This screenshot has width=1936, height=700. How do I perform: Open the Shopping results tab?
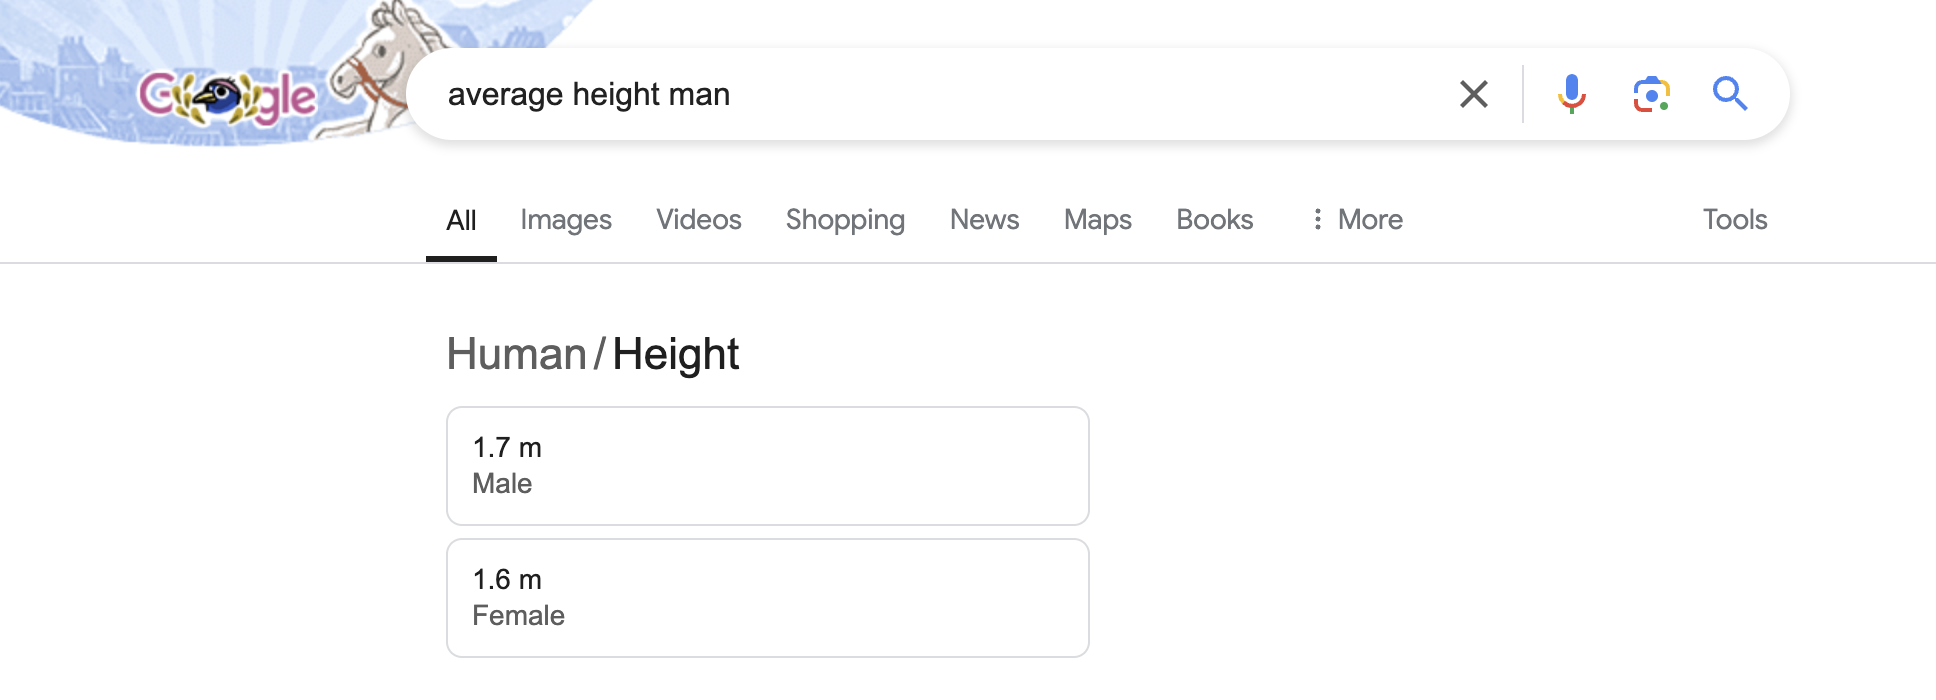[x=845, y=220]
